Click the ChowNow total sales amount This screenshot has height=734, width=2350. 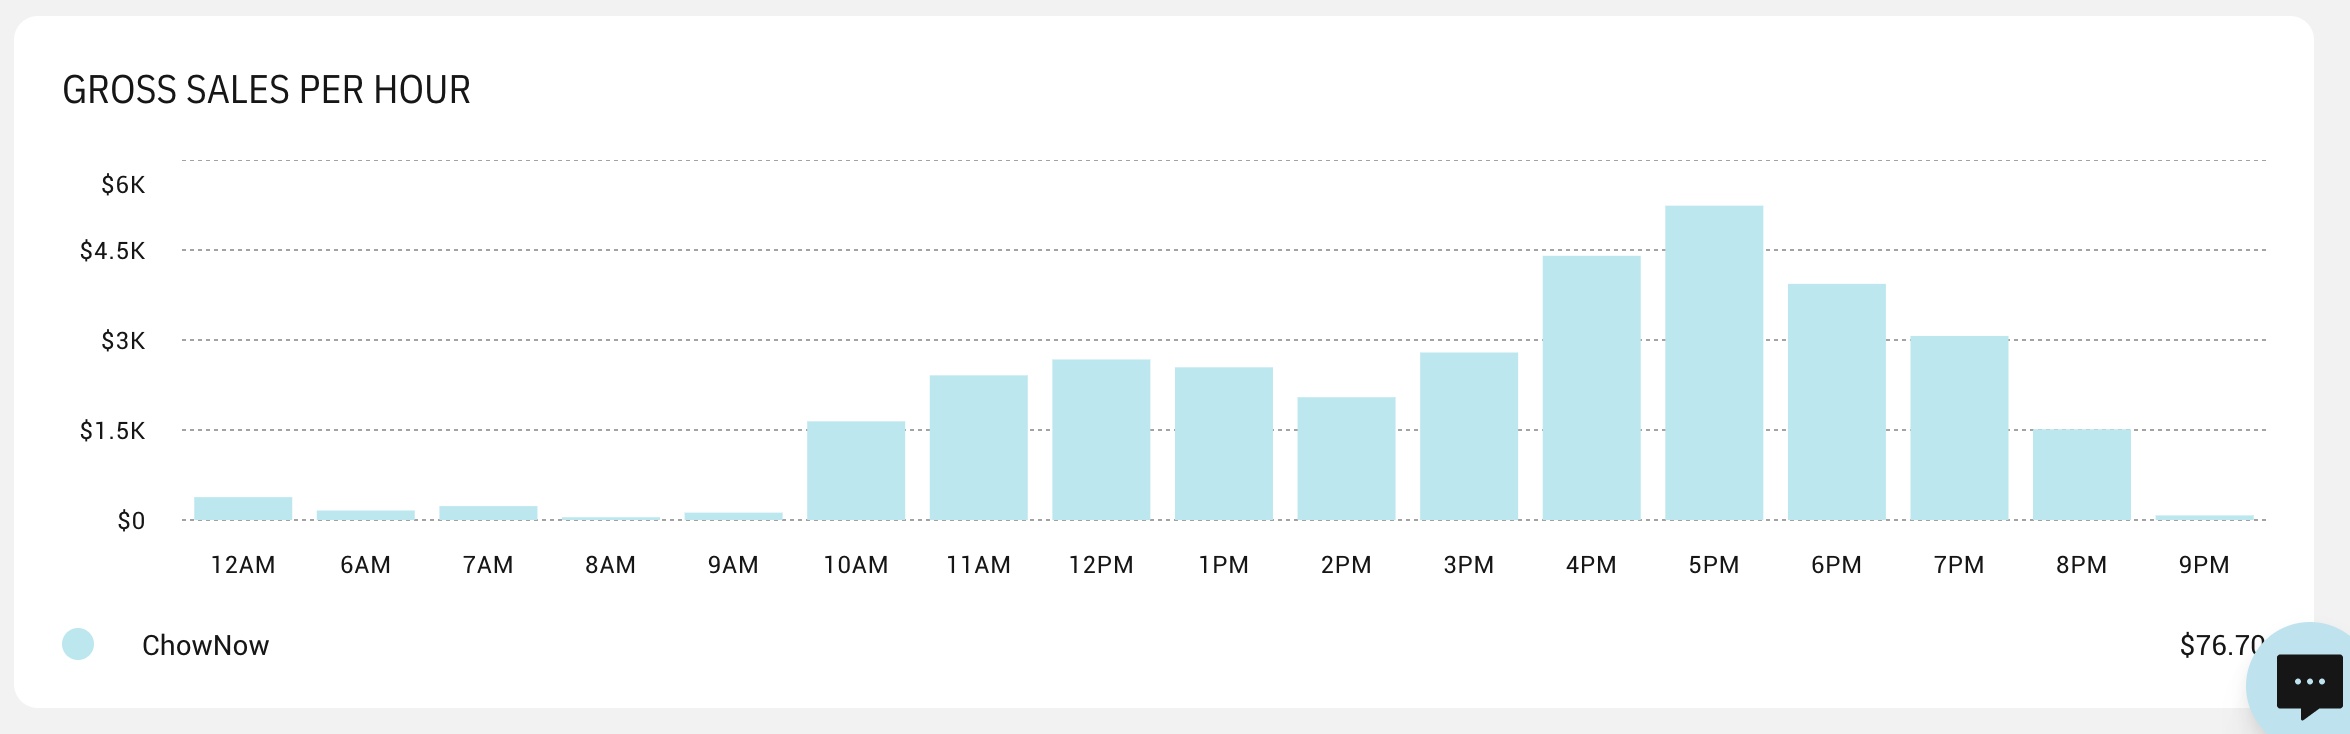pyautogui.click(x=2220, y=645)
